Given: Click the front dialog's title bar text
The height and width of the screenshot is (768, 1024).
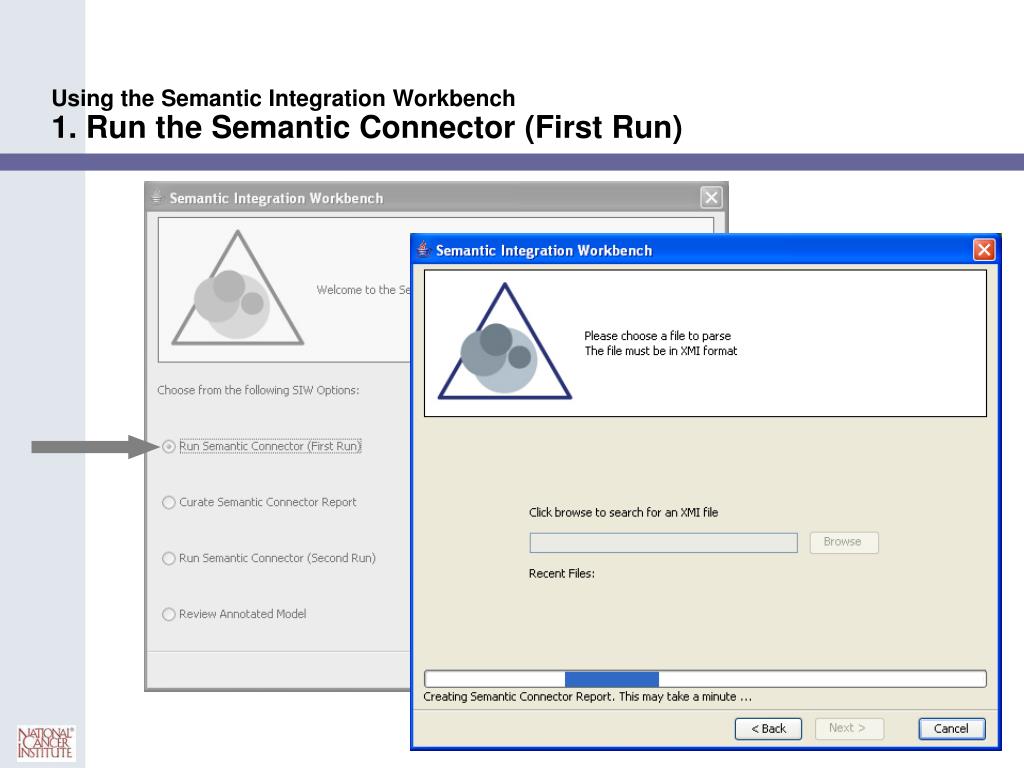Looking at the screenshot, I should coord(544,251).
